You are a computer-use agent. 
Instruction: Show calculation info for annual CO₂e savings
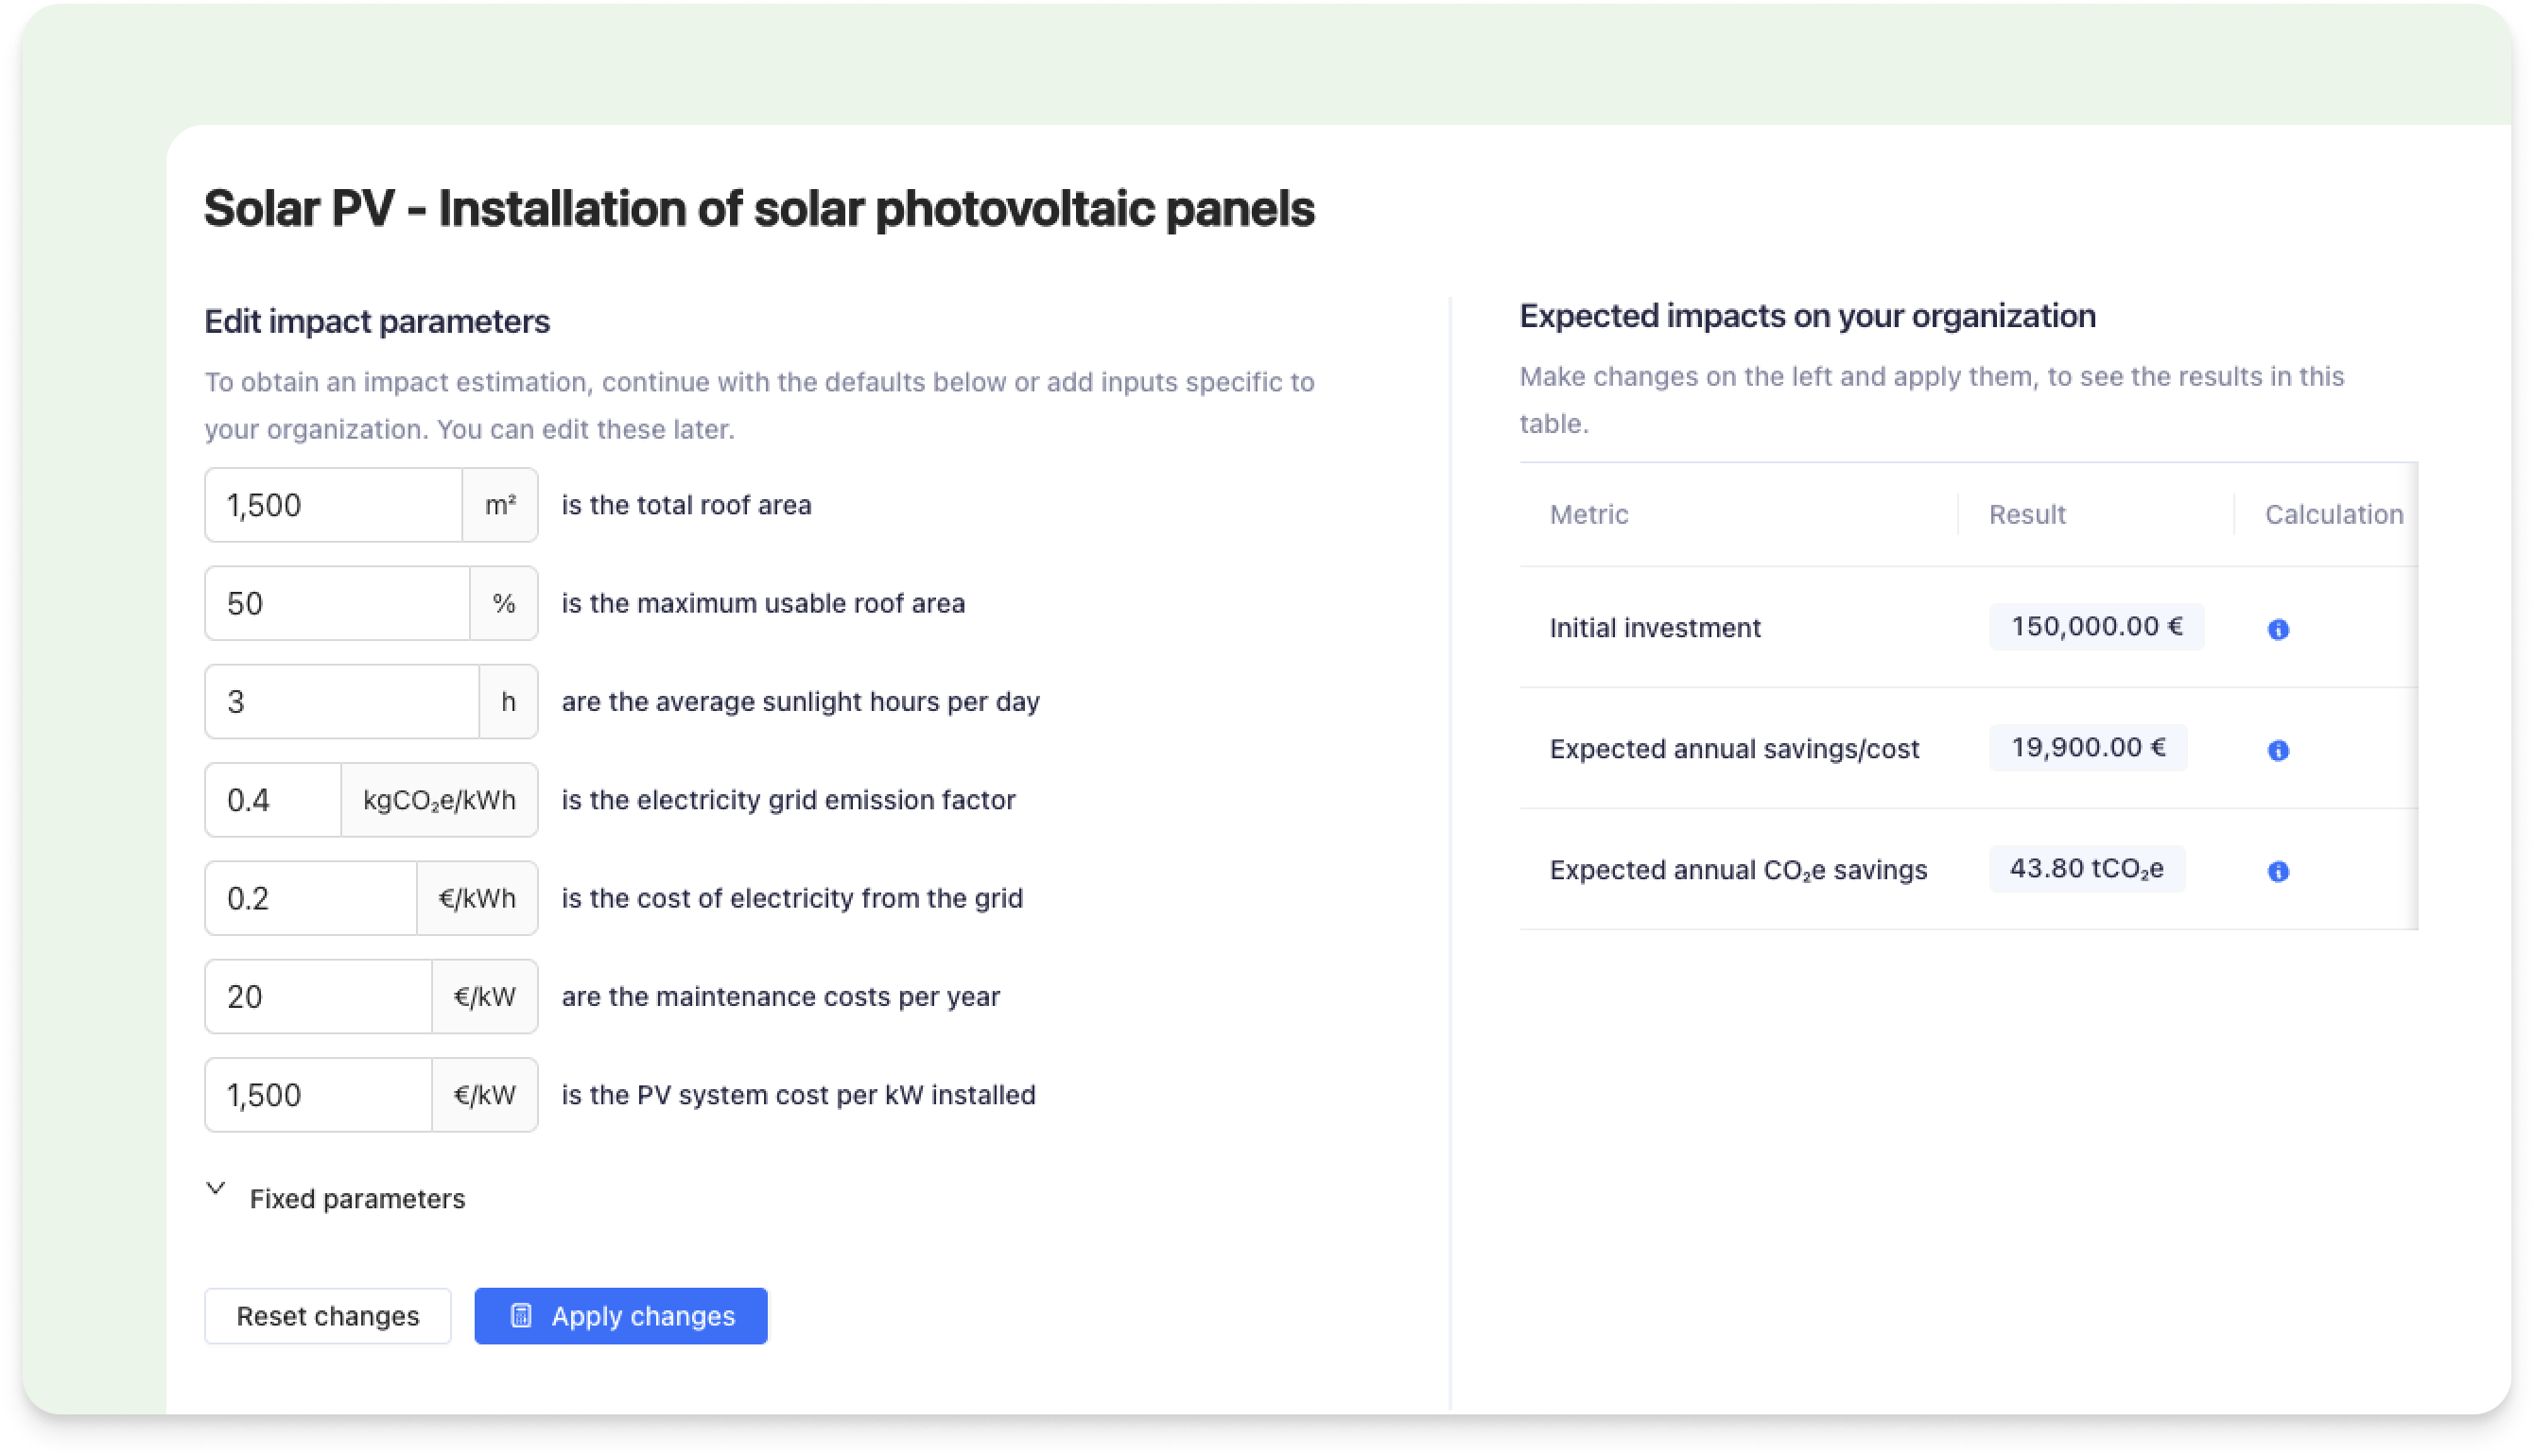(x=2277, y=871)
